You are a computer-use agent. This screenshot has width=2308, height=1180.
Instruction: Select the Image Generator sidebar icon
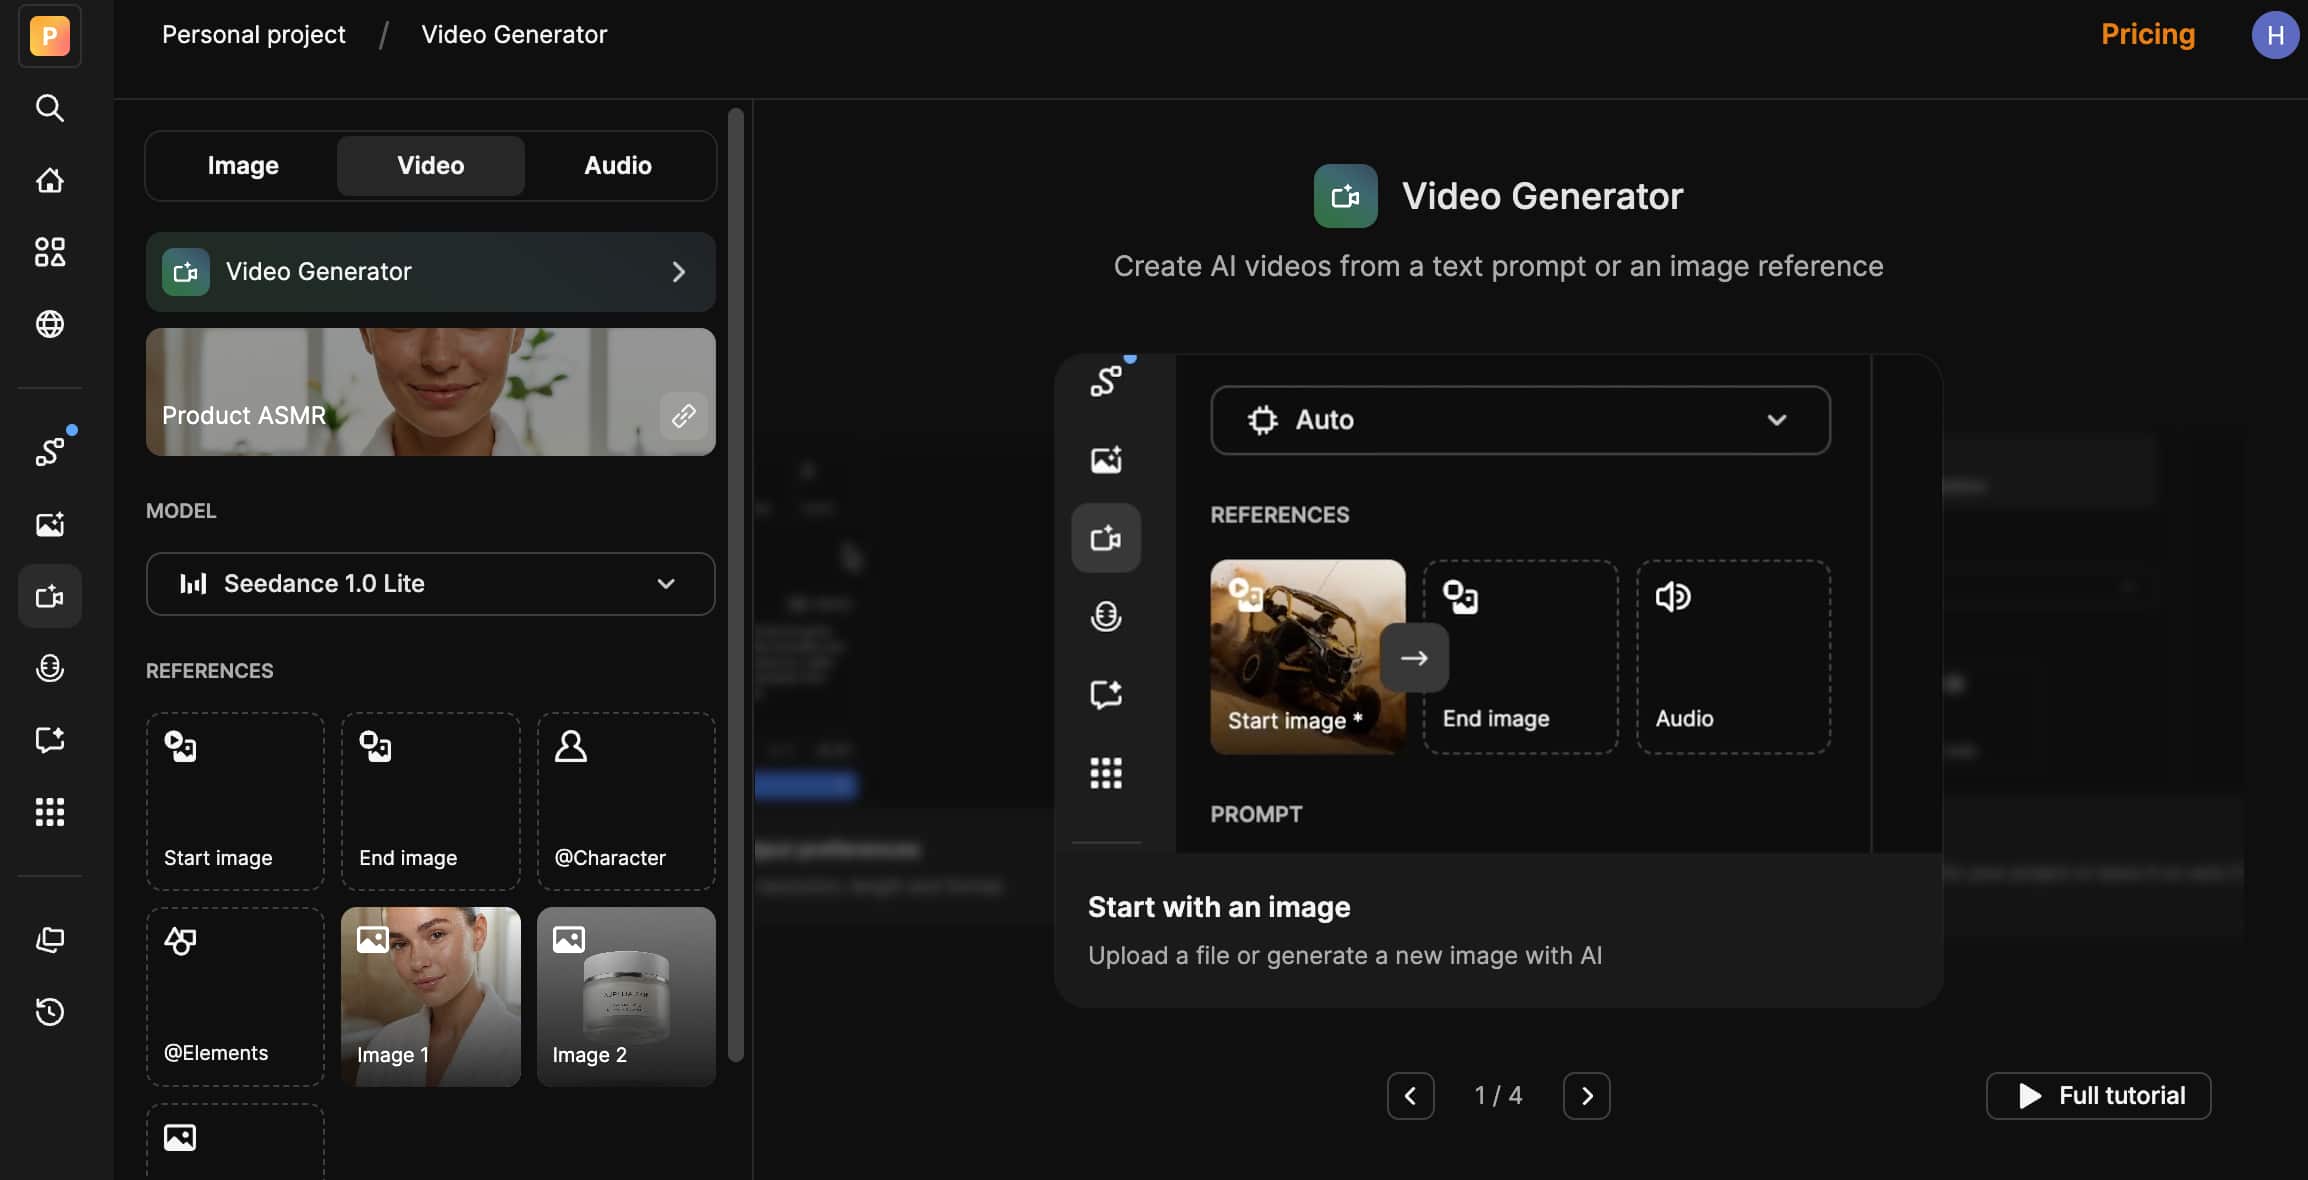pyautogui.click(x=50, y=524)
